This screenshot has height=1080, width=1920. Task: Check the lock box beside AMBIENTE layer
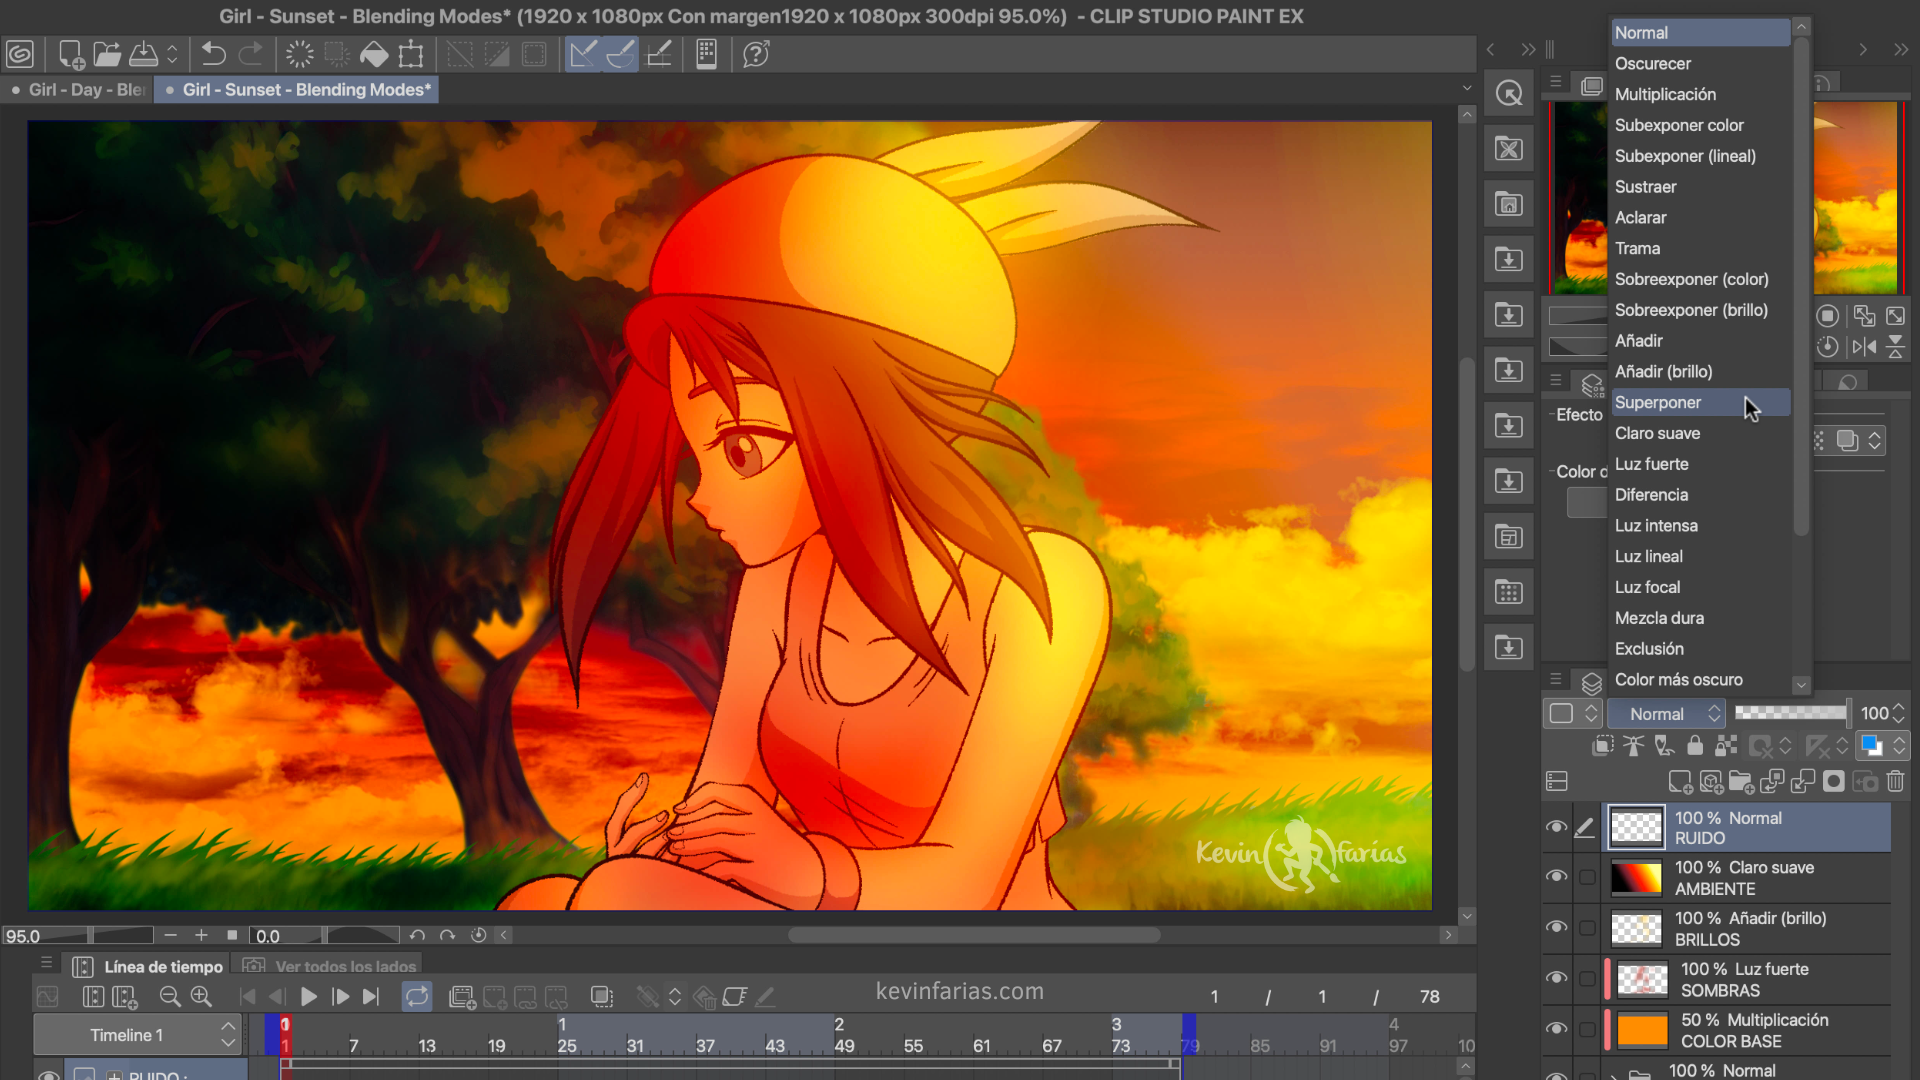[1587, 877]
